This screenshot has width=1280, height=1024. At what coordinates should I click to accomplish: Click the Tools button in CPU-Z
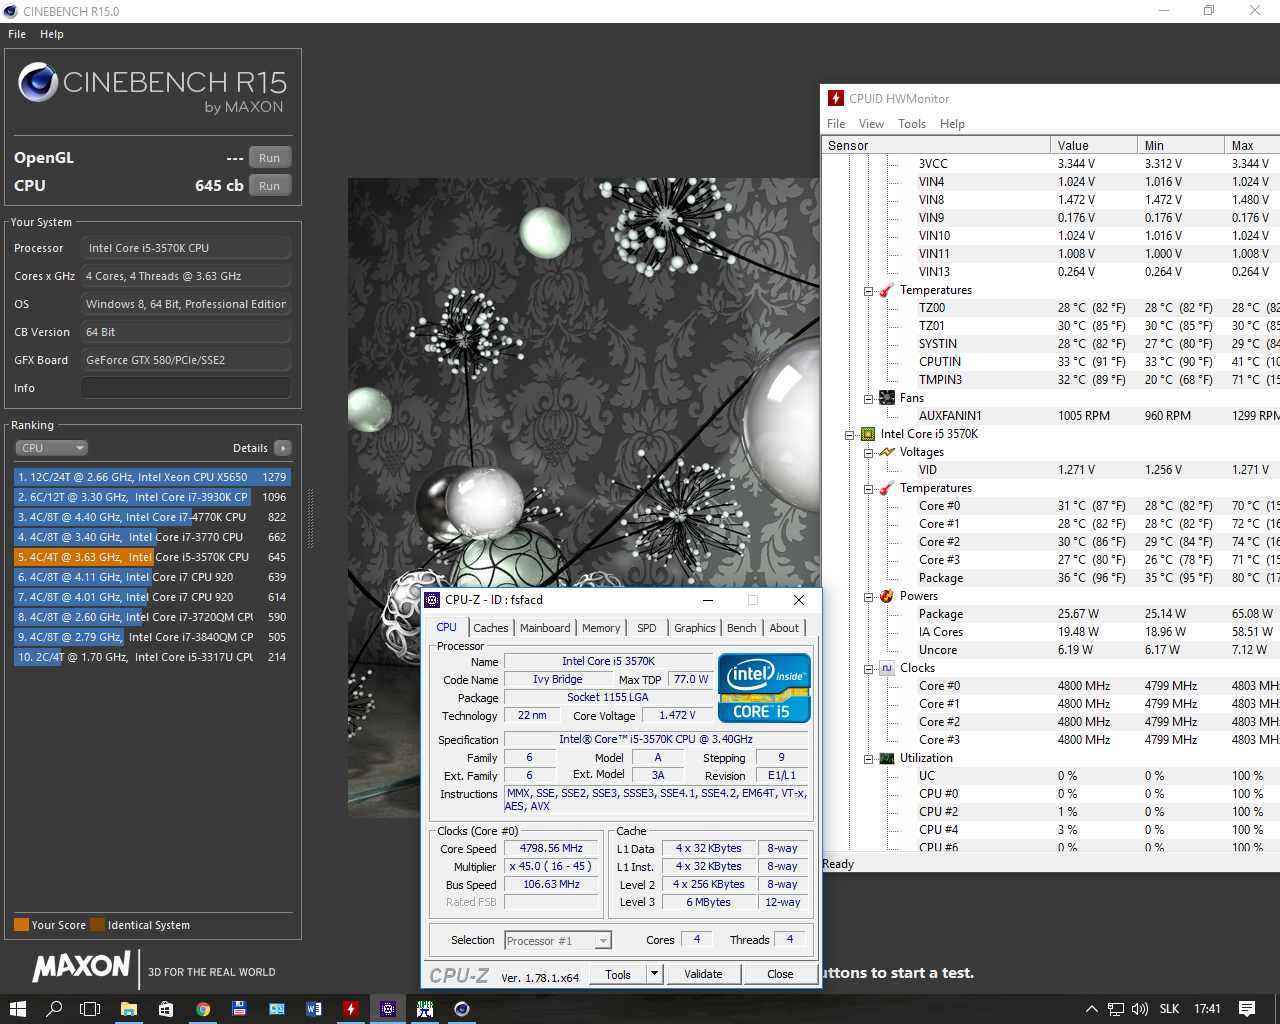point(618,974)
